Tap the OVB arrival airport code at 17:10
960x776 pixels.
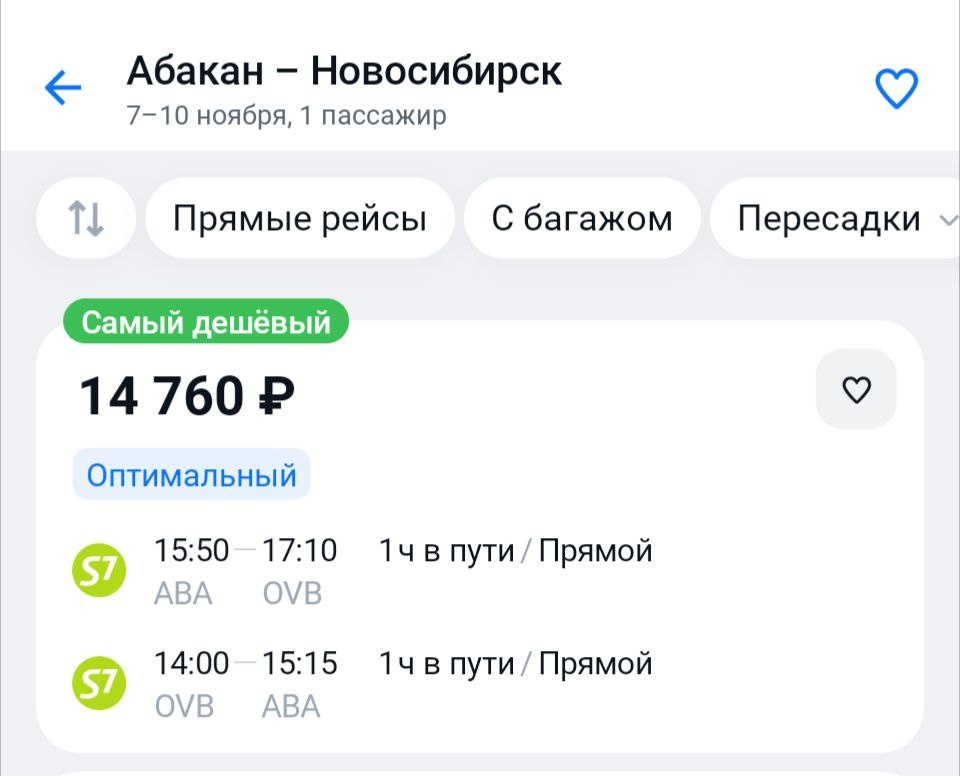[292, 594]
